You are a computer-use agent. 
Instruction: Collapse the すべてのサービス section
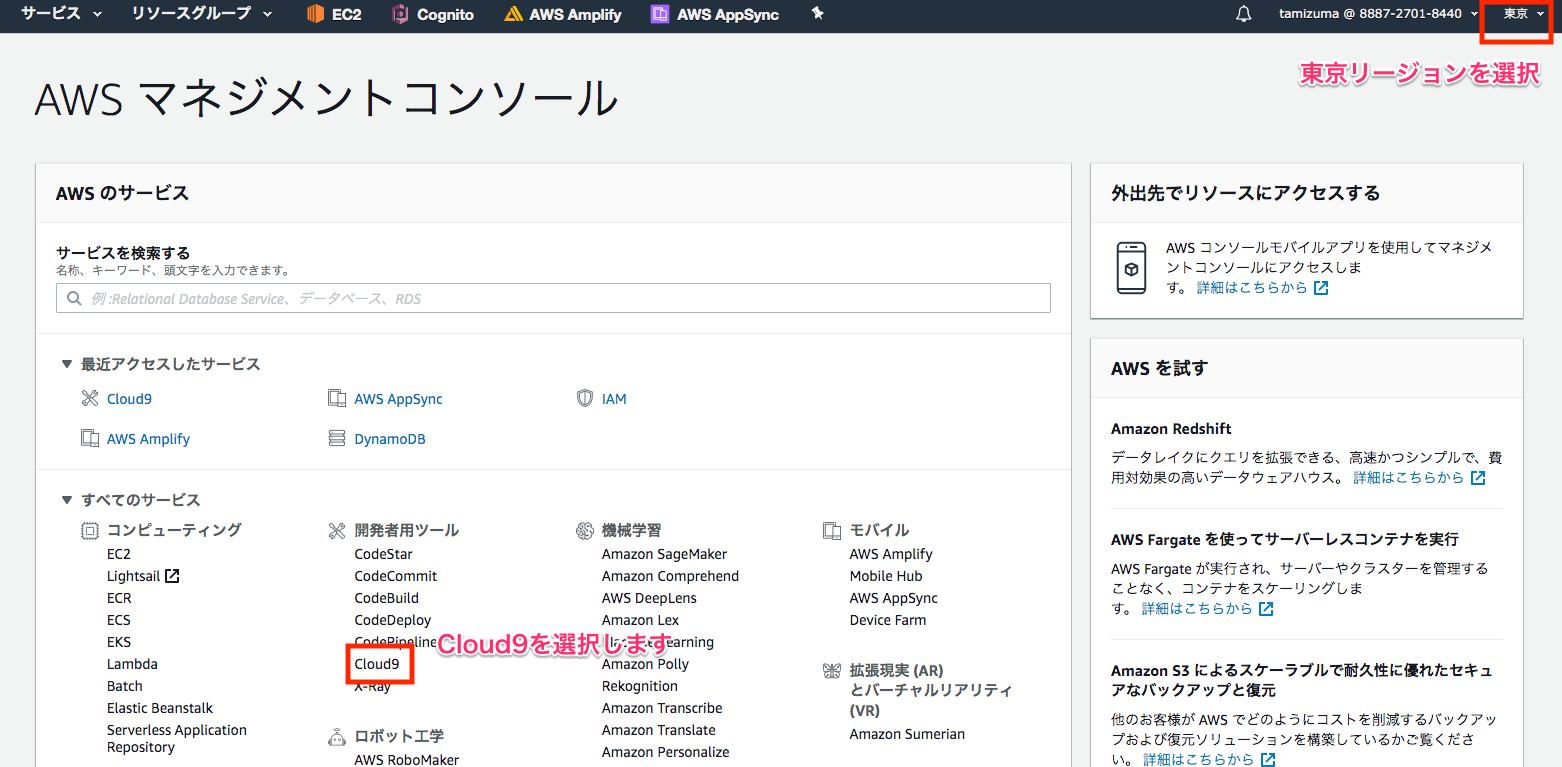point(67,500)
